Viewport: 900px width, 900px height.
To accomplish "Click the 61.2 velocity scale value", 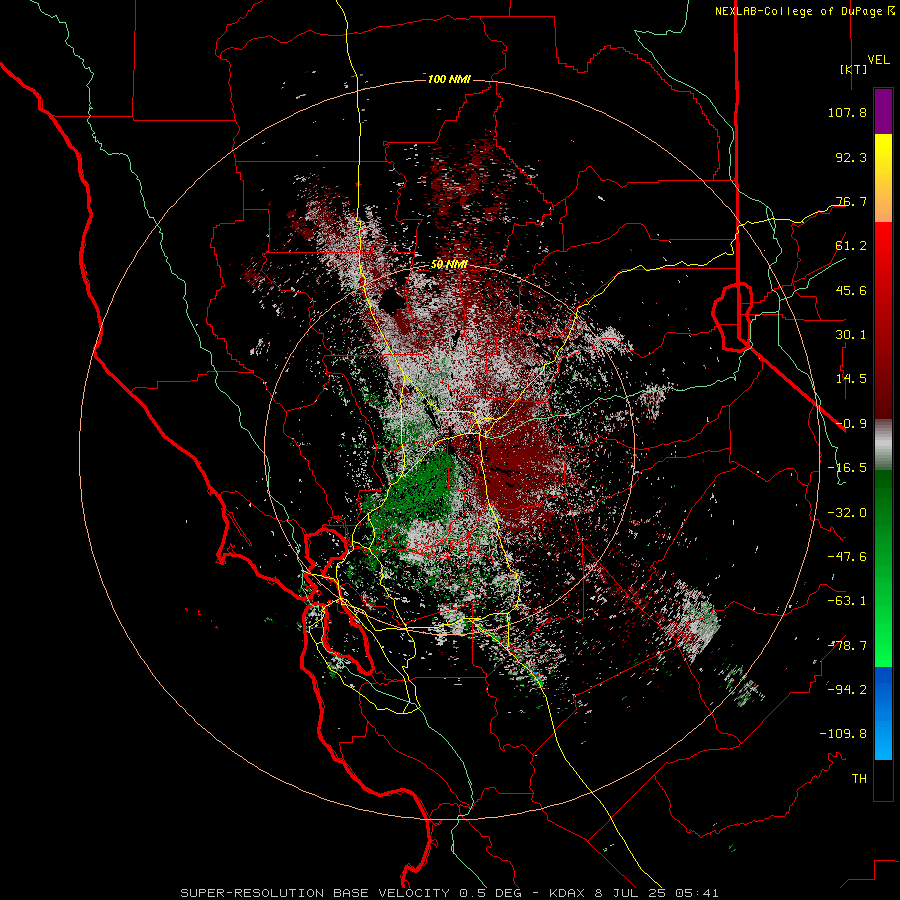I will 851,246.
